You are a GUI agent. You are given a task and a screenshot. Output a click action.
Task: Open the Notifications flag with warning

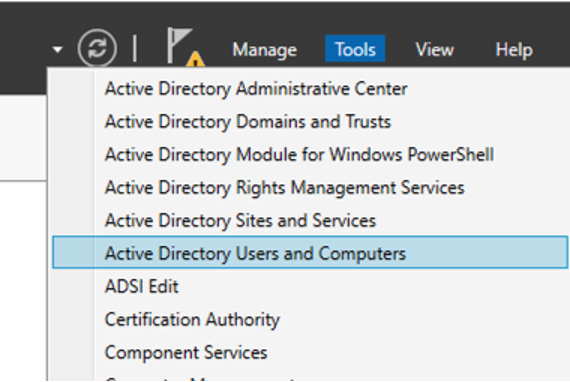pyautogui.click(x=185, y=47)
